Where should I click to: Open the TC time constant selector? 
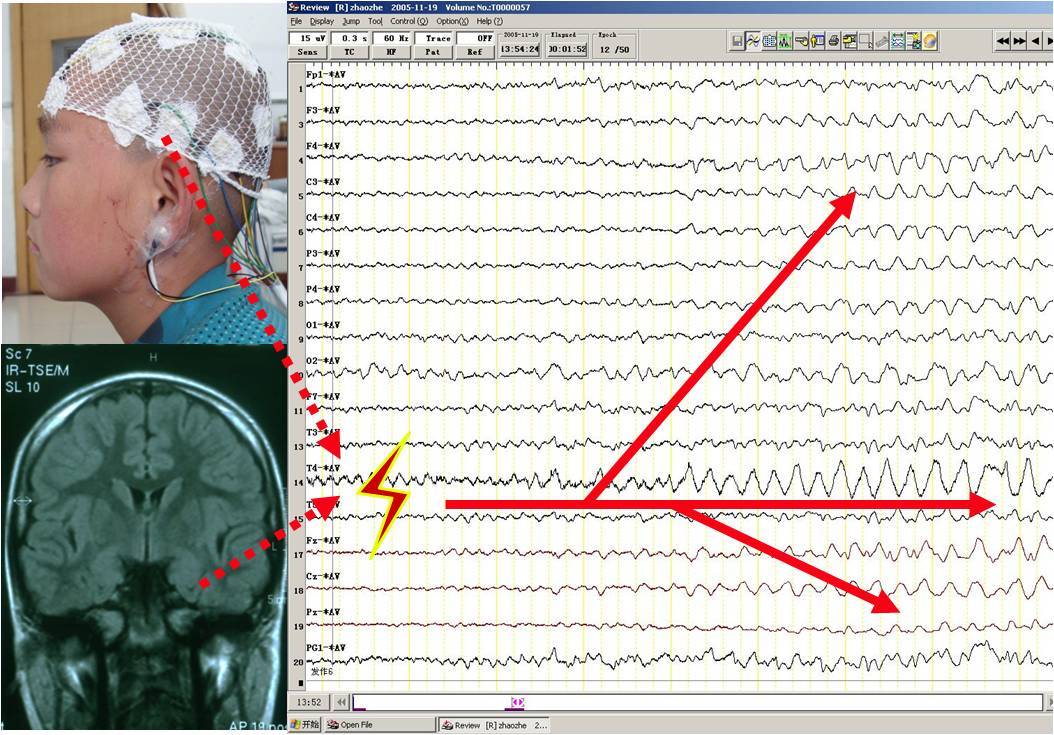tap(349, 52)
